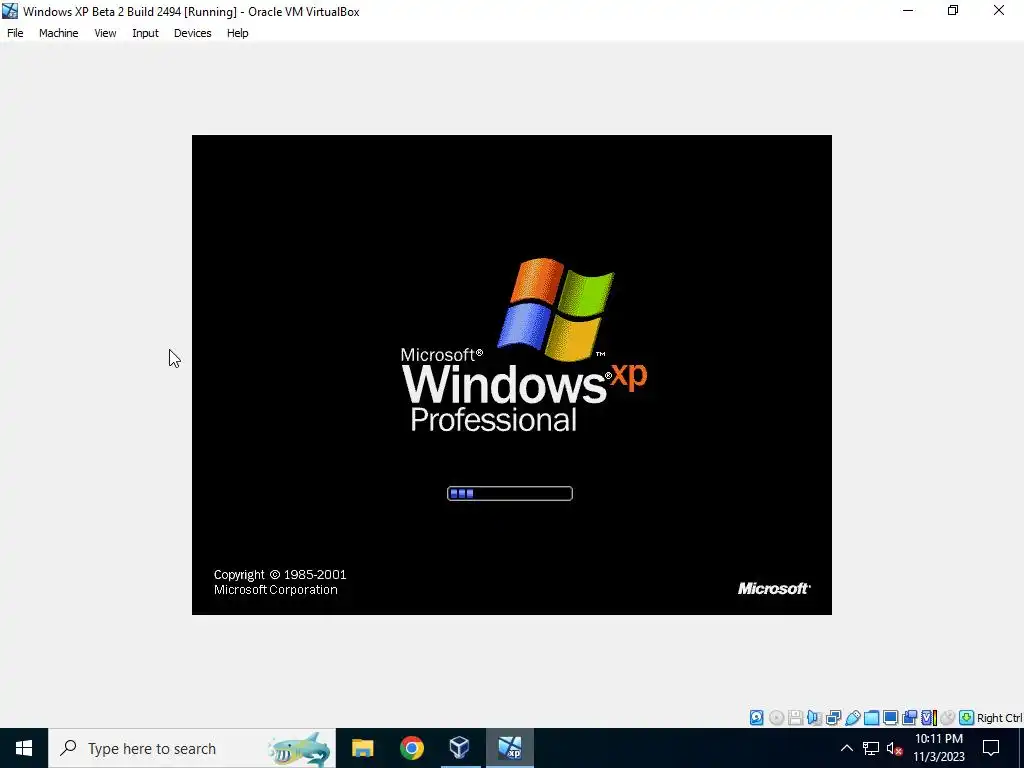1024x768 pixels.
Task: Open the Help menu
Action: (237, 33)
